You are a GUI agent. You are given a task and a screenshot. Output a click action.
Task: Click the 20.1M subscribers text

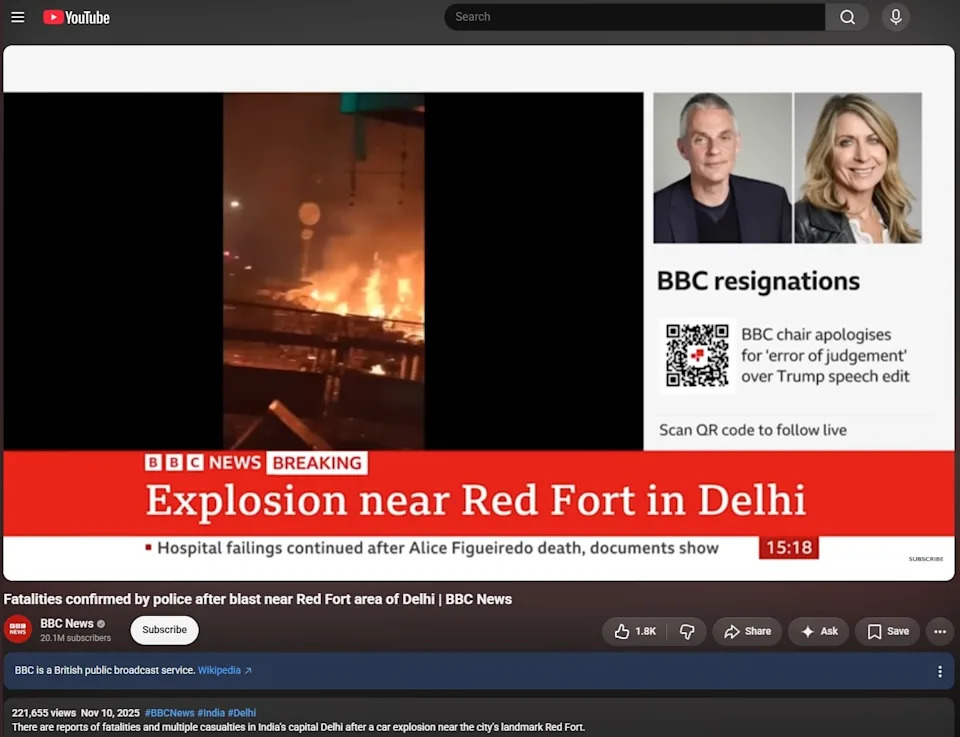(76, 638)
